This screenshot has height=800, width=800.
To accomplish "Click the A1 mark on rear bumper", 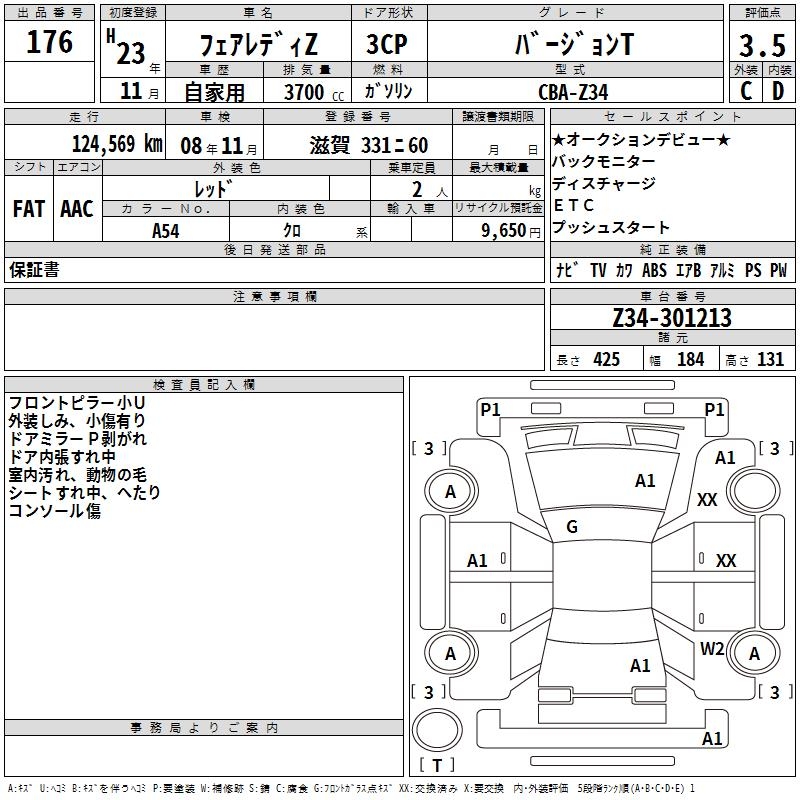I will (x=712, y=738).
